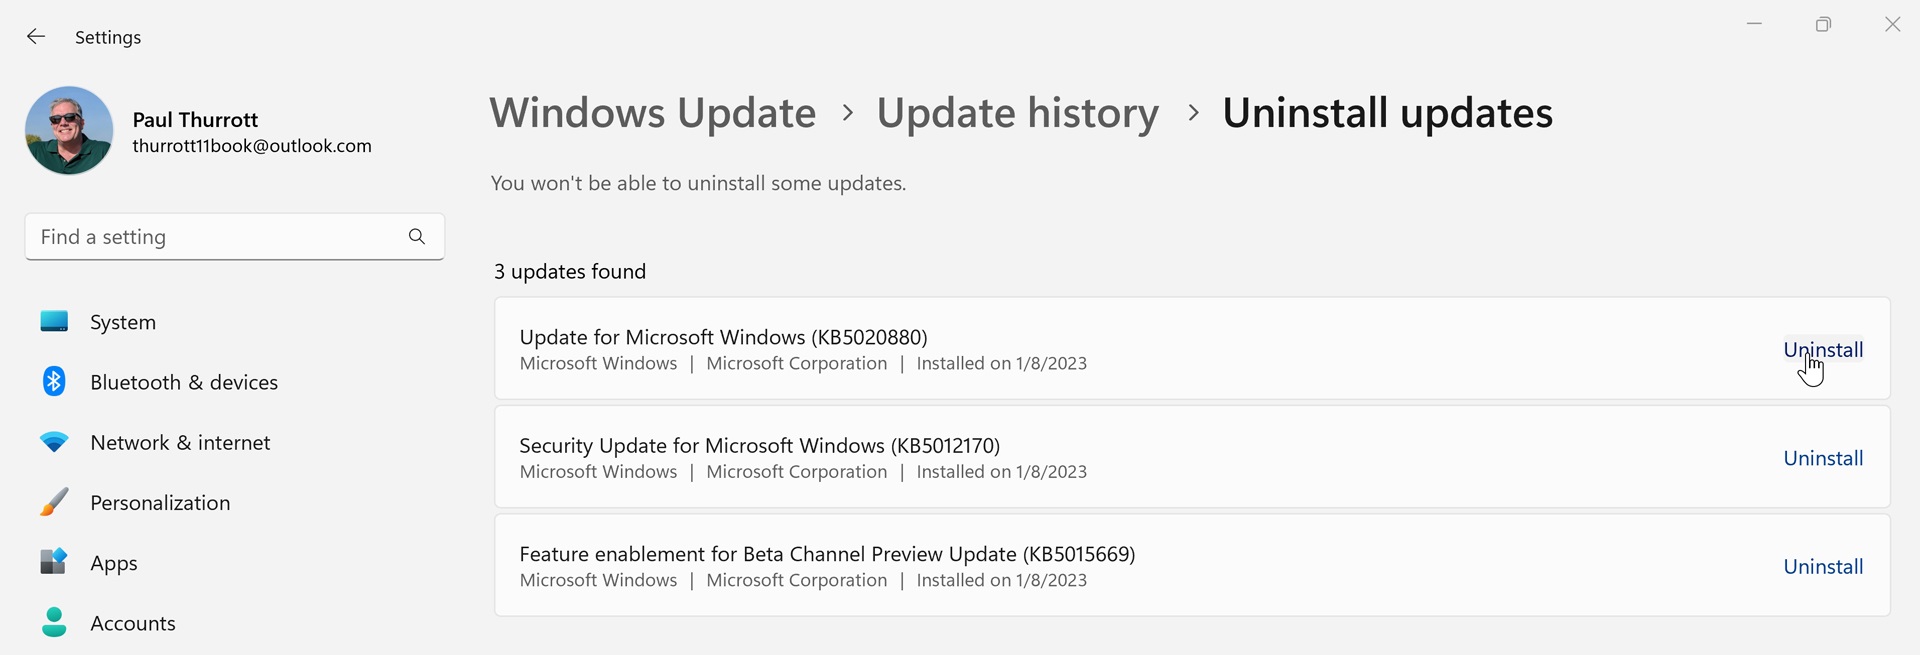The height and width of the screenshot is (655, 1920).
Task: Restore down the Settings window
Action: pos(1823,25)
